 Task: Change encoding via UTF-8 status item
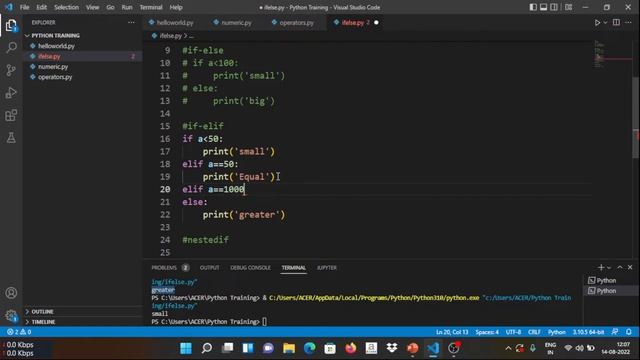tap(513, 332)
